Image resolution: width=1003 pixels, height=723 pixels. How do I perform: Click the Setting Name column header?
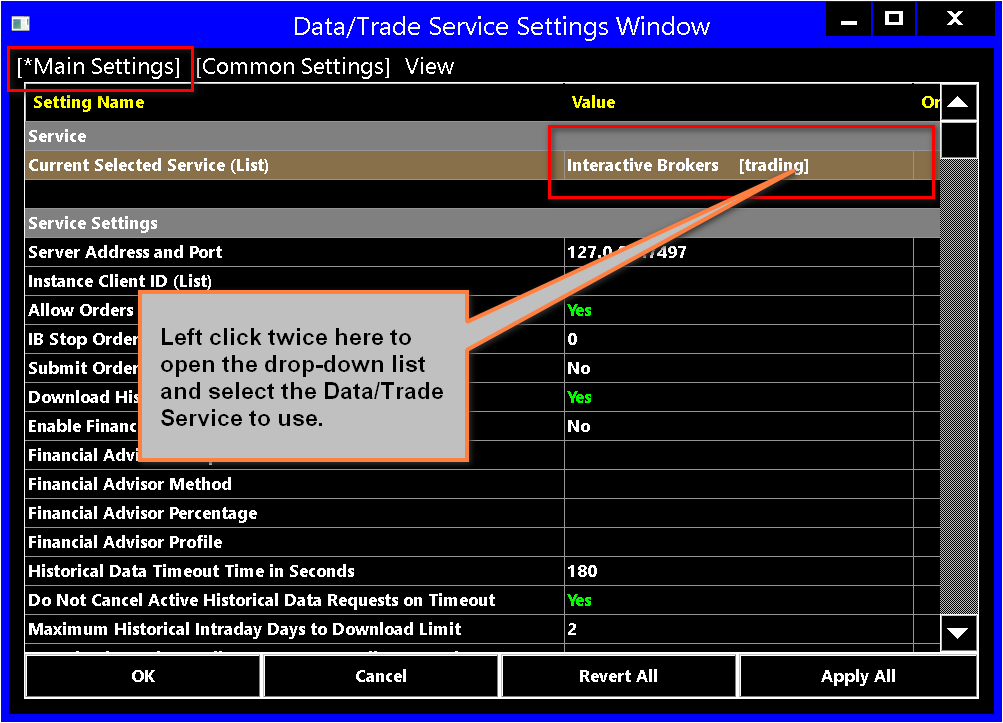tap(88, 102)
